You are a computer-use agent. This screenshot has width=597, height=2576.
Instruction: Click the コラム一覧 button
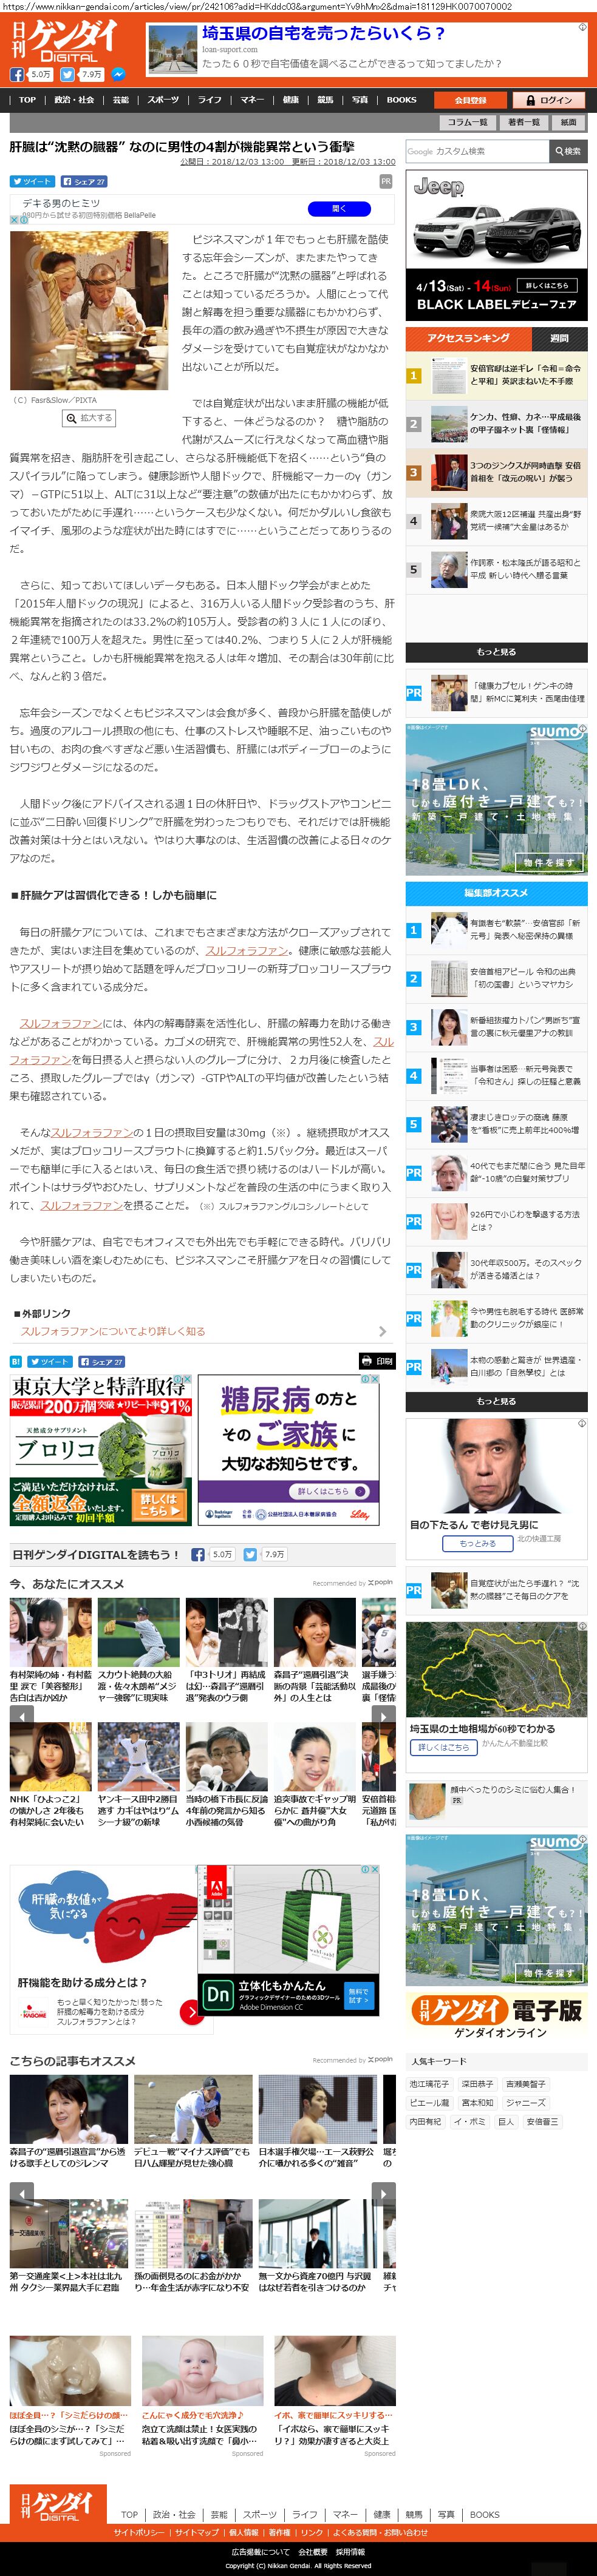pyautogui.click(x=468, y=122)
